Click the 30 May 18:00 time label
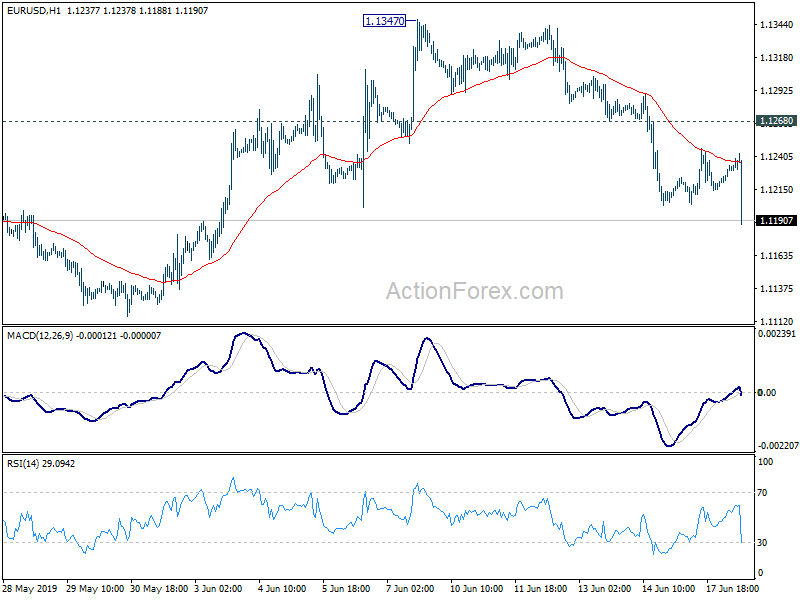The width and height of the screenshot is (800, 600). (x=159, y=589)
